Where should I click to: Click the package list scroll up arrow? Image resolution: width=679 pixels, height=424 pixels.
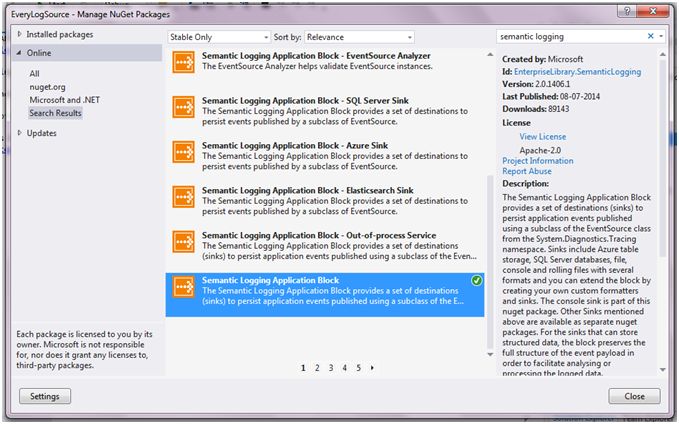490,55
